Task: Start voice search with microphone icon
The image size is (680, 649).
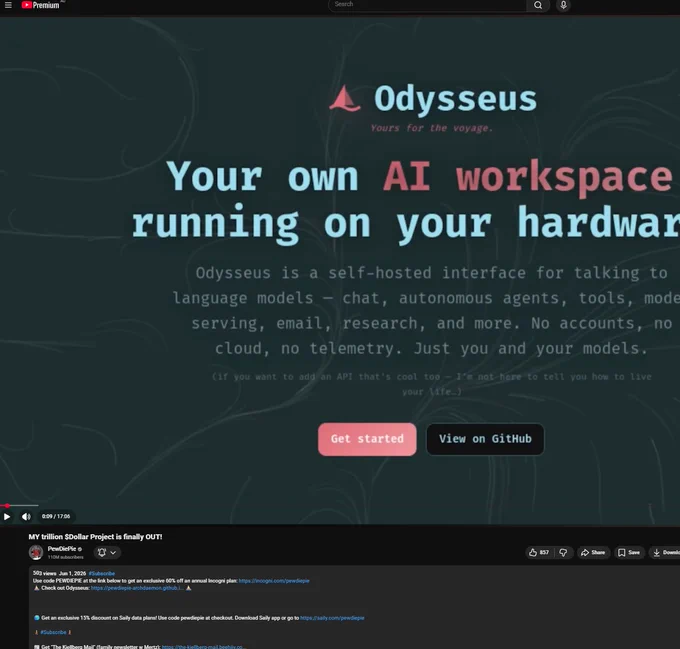Action: pyautogui.click(x=563, y=5)
